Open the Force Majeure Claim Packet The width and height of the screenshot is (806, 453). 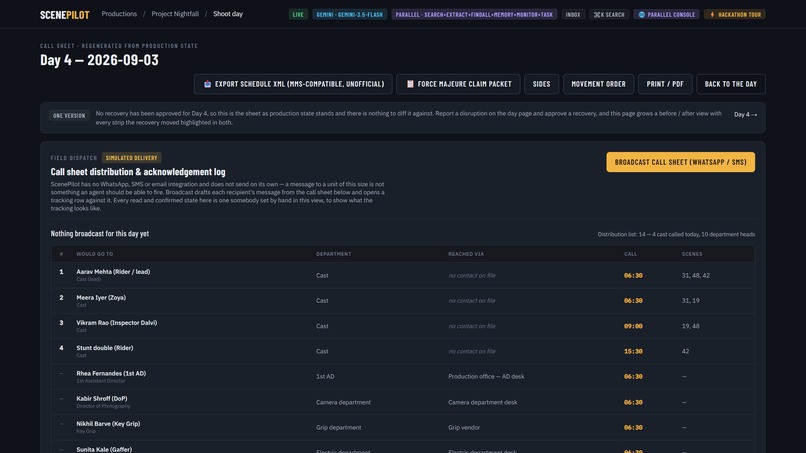point(458,84)
